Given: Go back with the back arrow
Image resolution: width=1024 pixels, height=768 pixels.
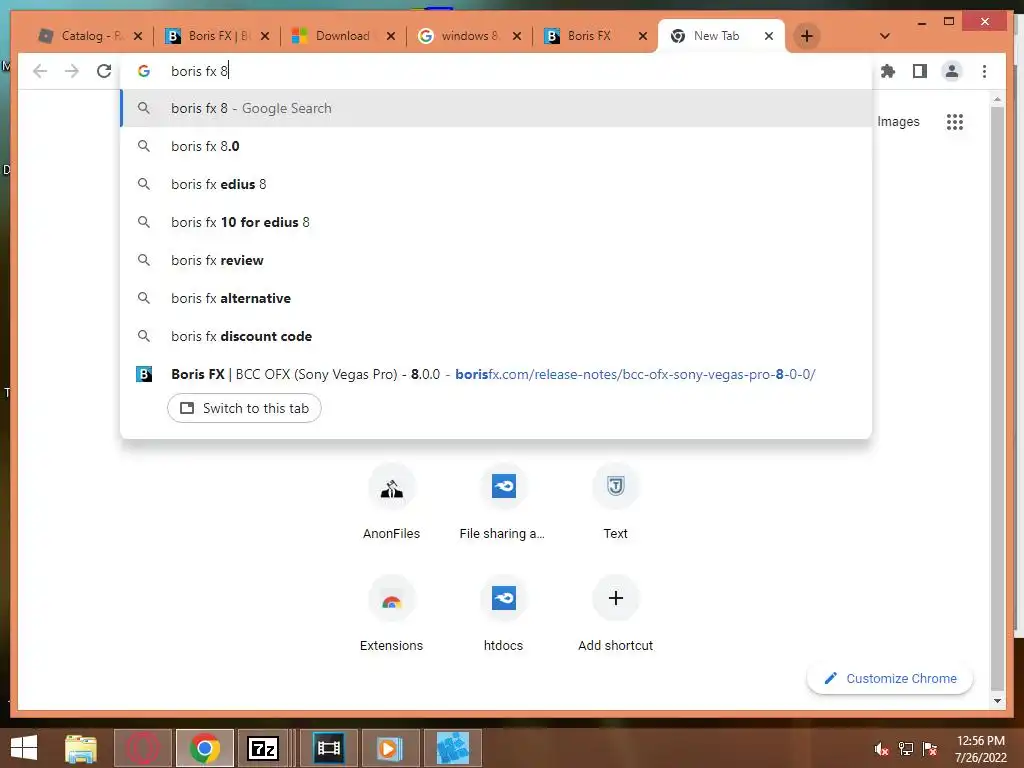Looking at the screenshot, I should point(40,71).
